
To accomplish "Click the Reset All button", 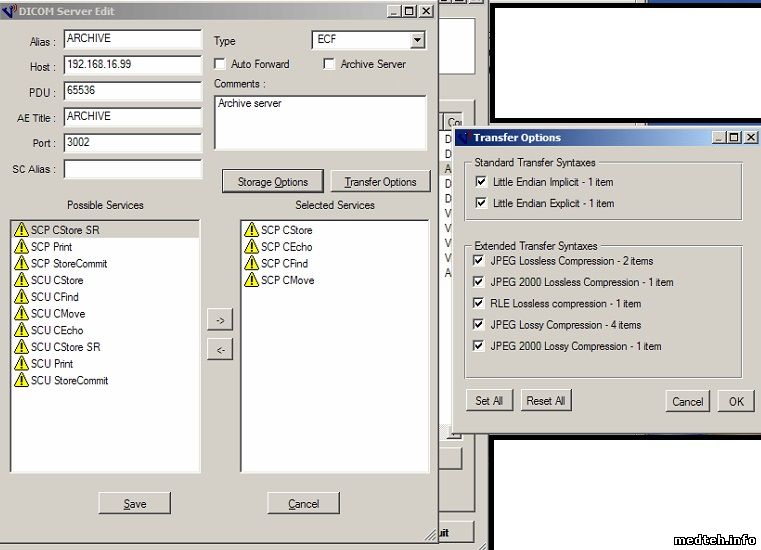I will (546, 401).
